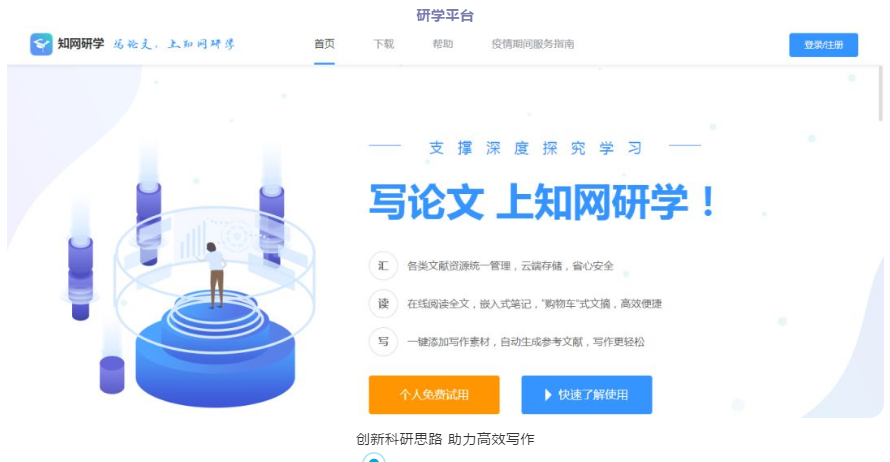This screenshot has height=462, width=890.
Task: Open the 首页 tab
Action: click(324, 44)
